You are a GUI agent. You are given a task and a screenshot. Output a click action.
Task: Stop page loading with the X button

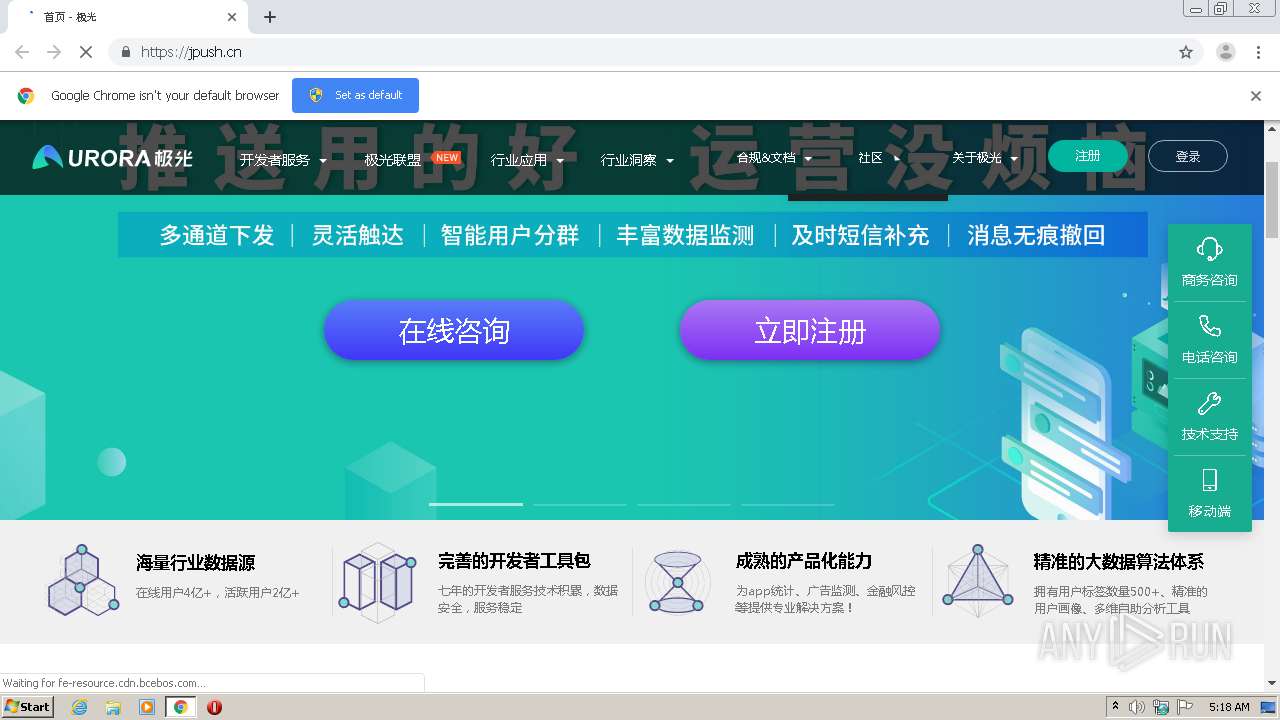(x=86, y=52)
